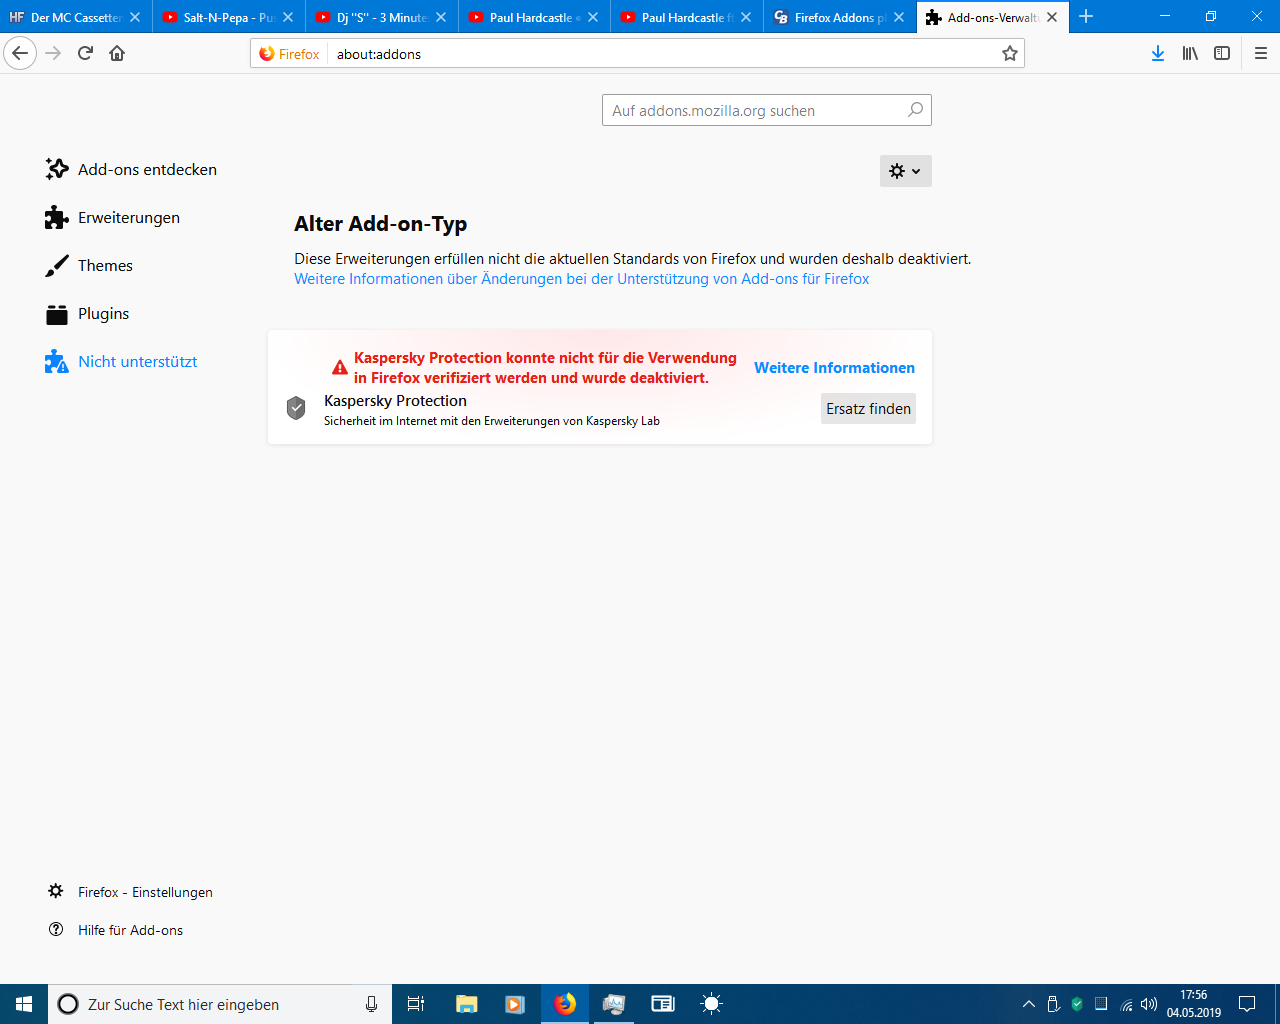Click the Firefox taskbar icon
This screenshot has height=1024, width=1280.
pyautogui.click(x=565, y=1004)
